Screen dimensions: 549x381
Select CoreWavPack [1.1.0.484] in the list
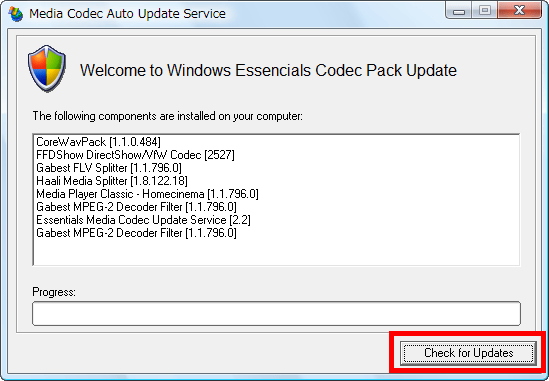pos(98,142)
